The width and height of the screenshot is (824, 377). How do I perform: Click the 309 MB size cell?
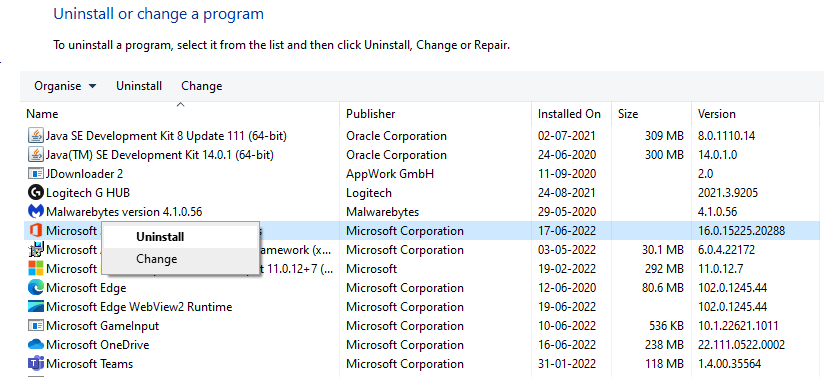(x=664, y=136)
